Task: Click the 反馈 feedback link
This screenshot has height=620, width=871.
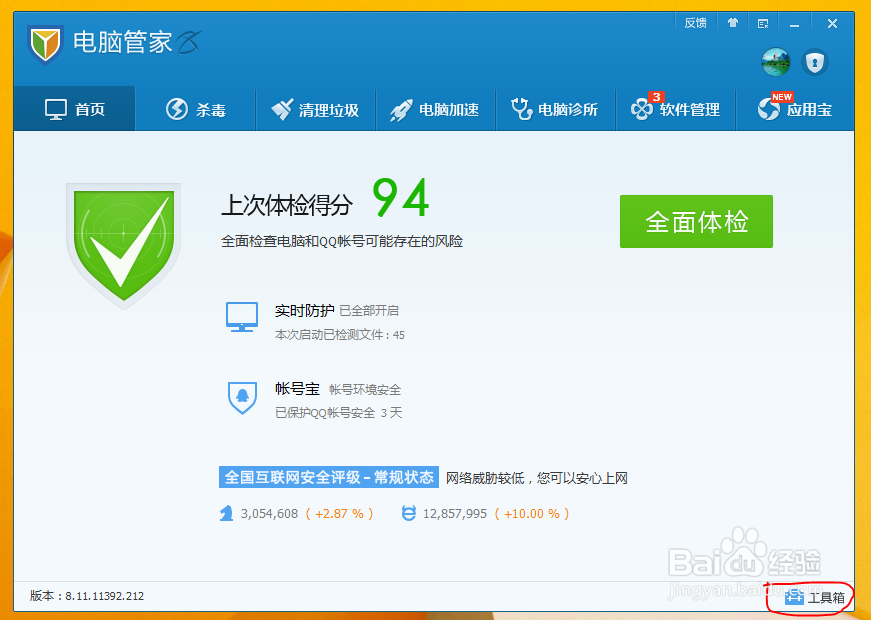Action: point(695,23)
